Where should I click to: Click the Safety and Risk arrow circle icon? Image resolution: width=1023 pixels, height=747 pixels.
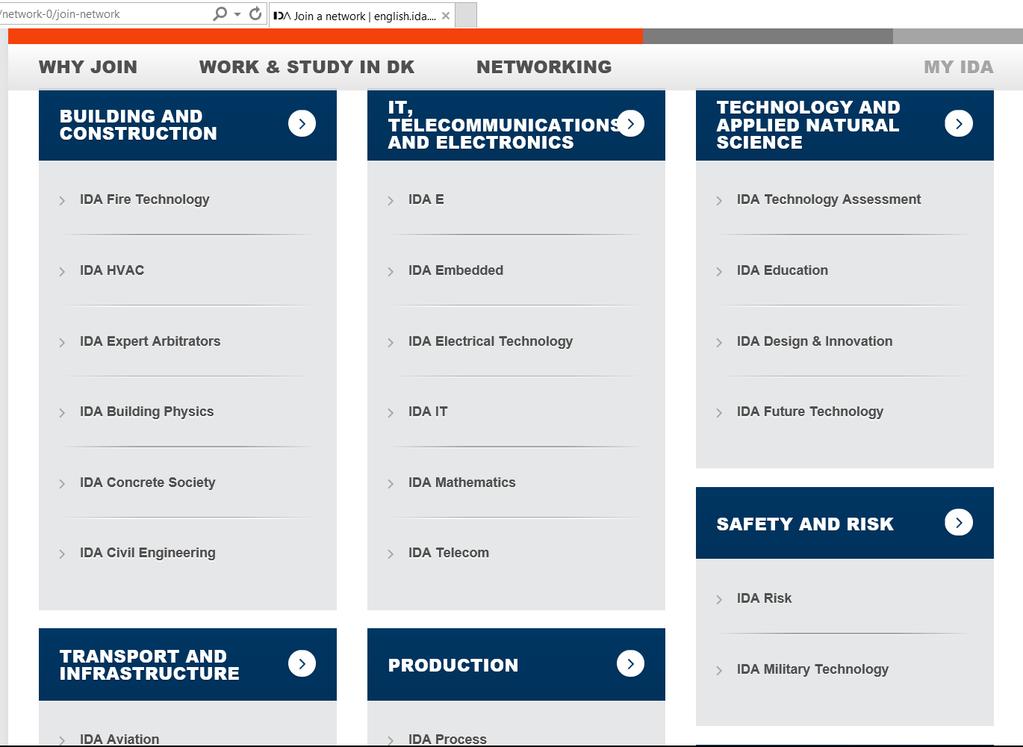pos(958,522)
